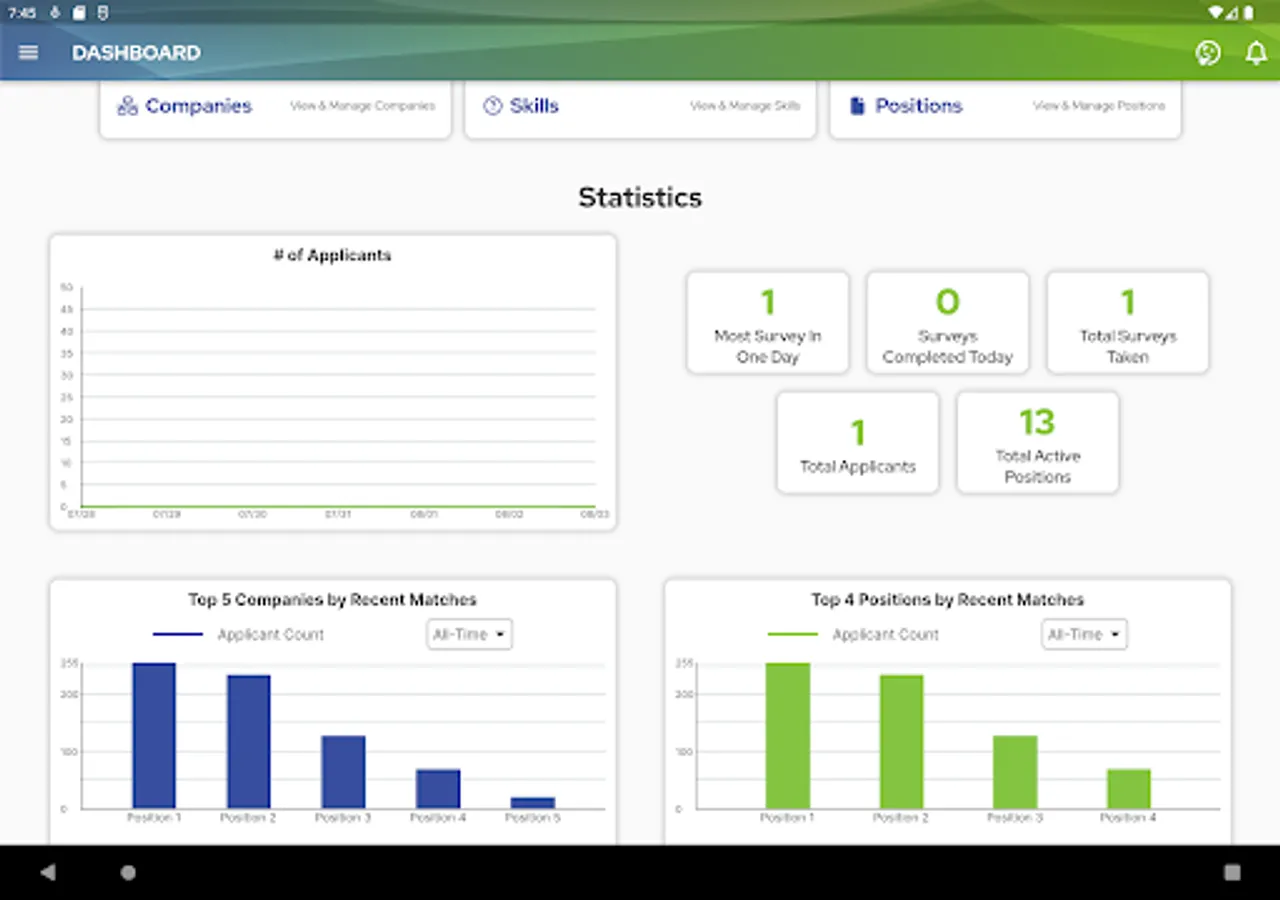This screenshot has width=1280, height=900.
Task: Tap the Android back navigation arrow
Action: click(48, 872)
